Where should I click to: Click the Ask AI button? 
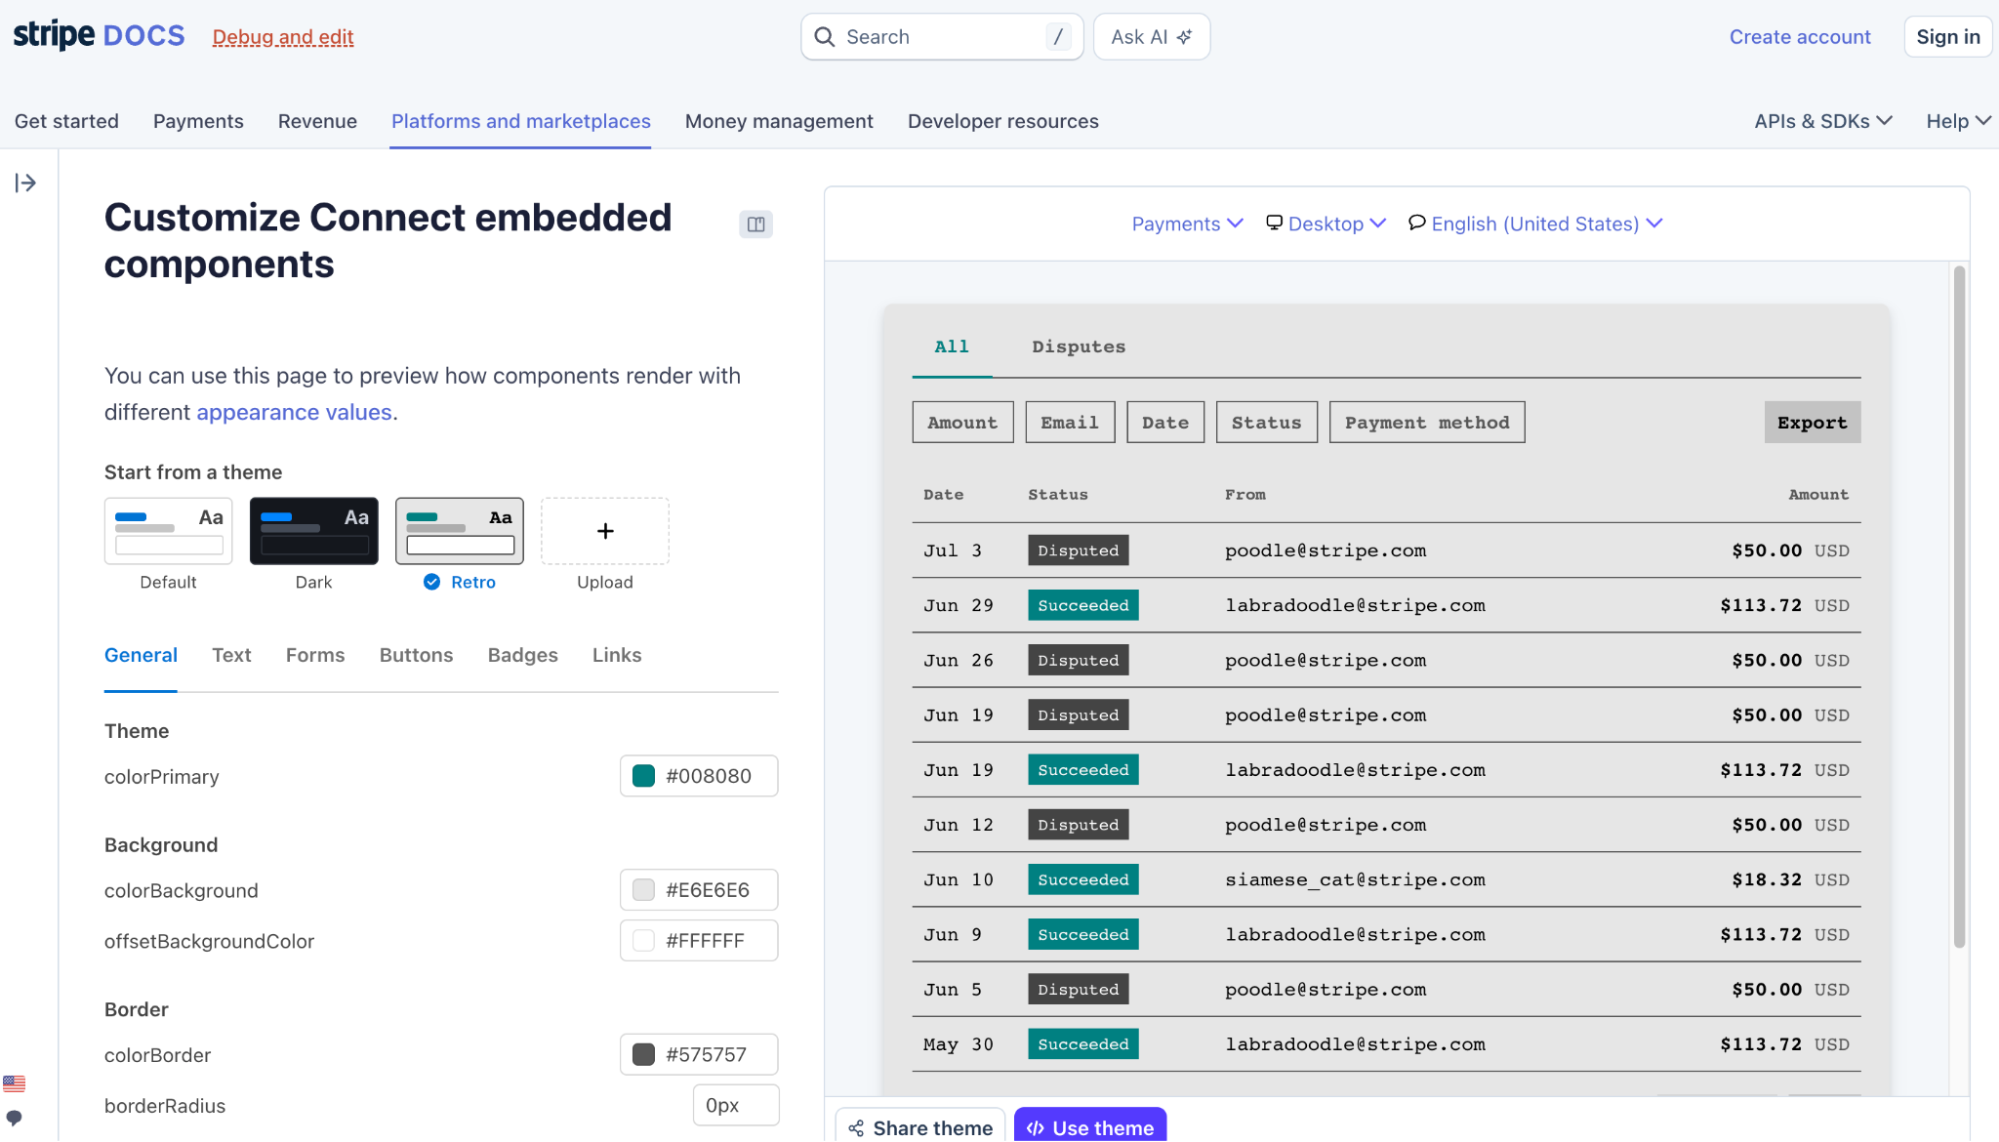tap(1151, 37)
